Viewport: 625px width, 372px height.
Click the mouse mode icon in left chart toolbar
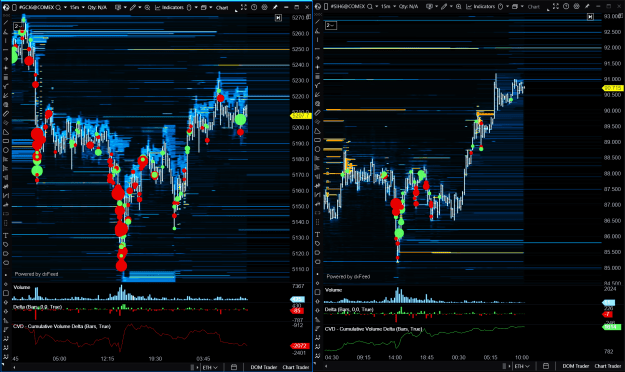pos(189,7)
